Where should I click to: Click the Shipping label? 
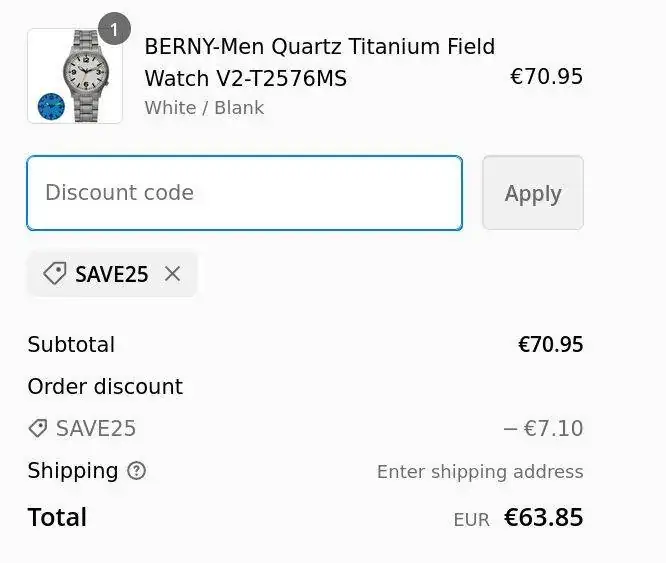[x=72, y=471]
